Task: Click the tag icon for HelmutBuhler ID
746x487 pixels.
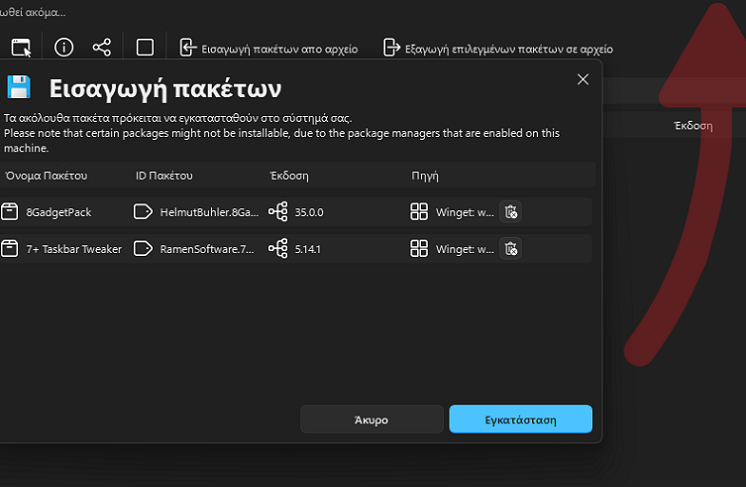Action: click(x=143, y=212)
